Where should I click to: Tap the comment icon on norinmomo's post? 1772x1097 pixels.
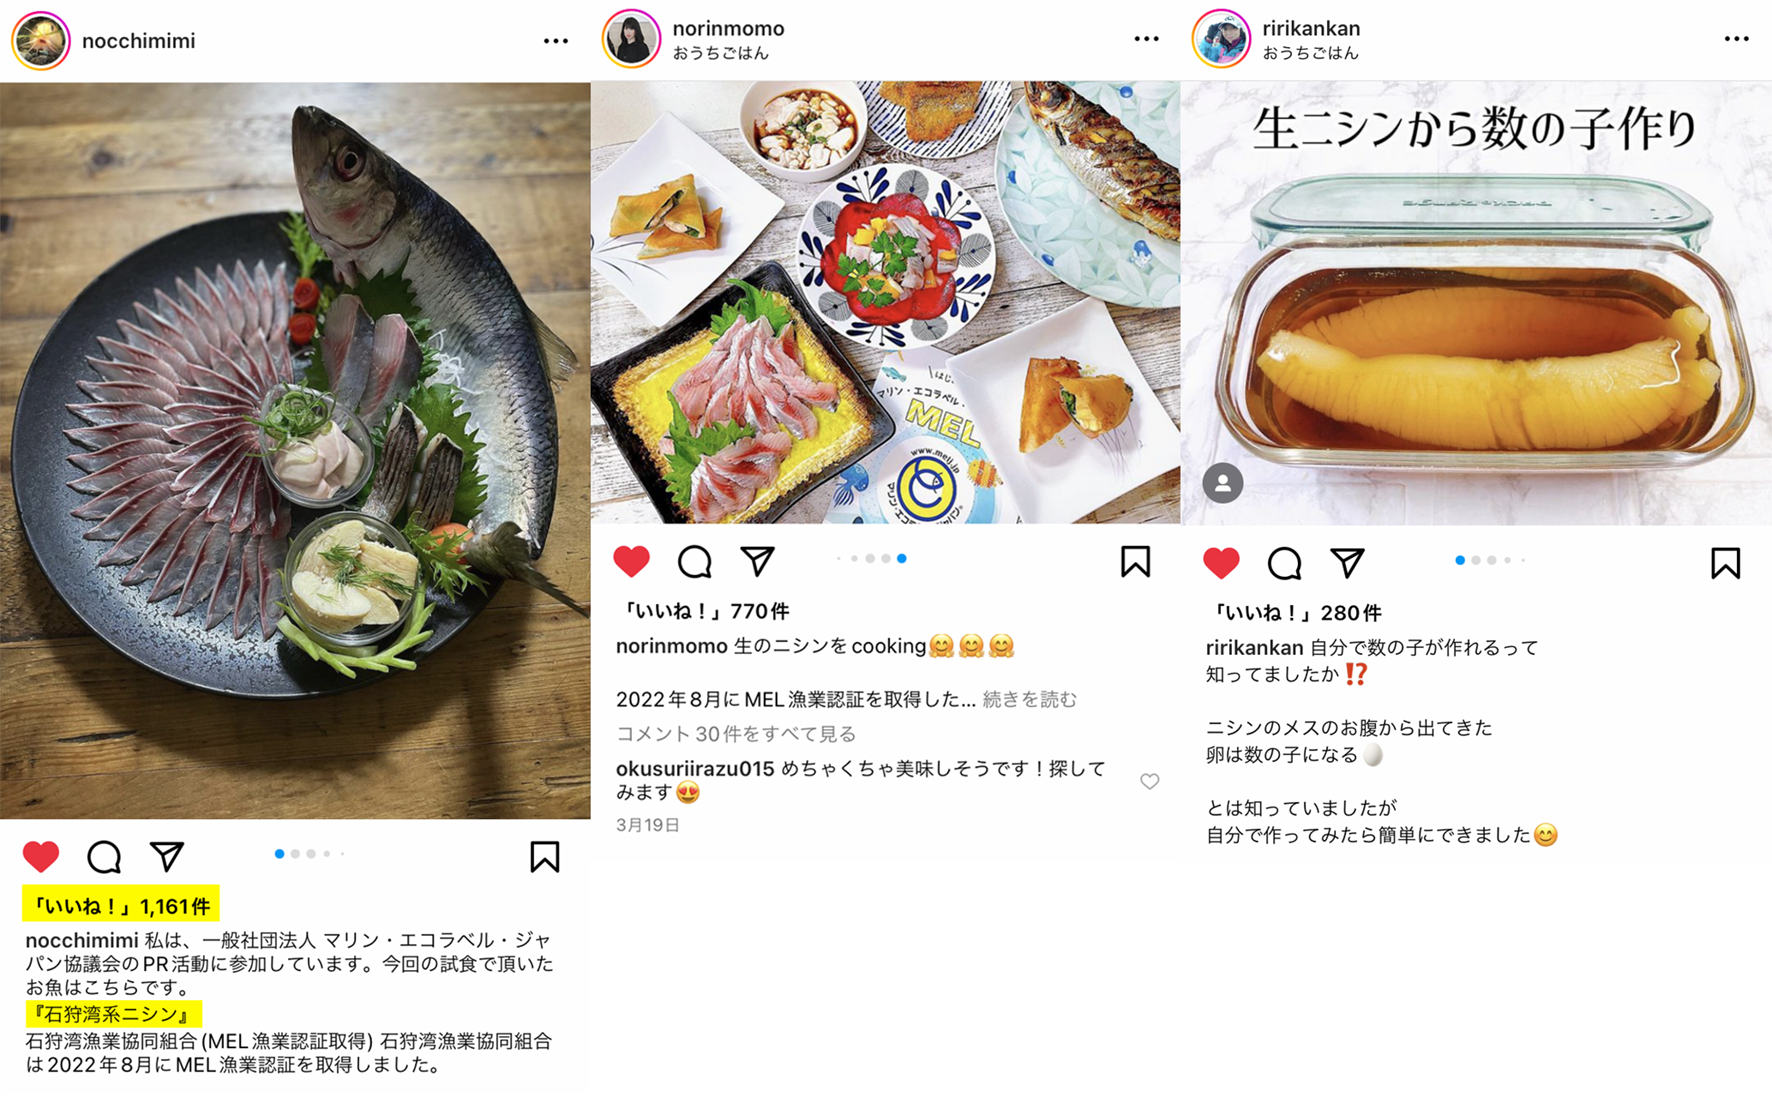694,562
